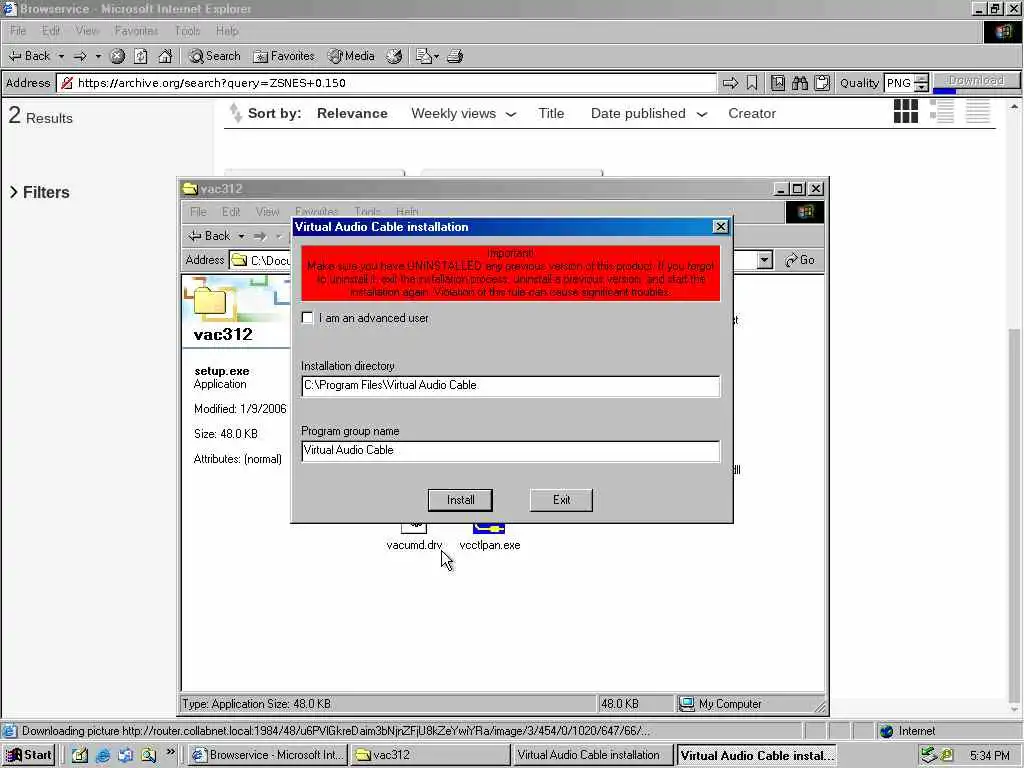Click the blue download progress bar
The height and width of the screenshot is (768, 1024).
(x=944, y=91)
